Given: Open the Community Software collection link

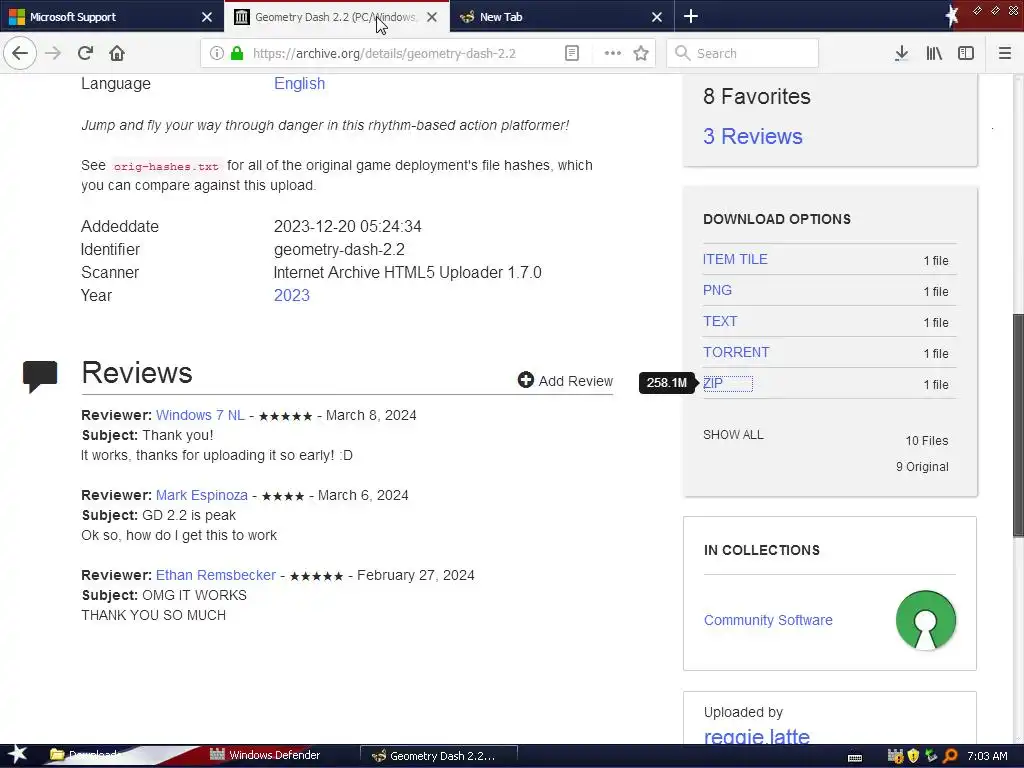Looking at the screenshot, I should pyautogui.click(x=768, y=620).
